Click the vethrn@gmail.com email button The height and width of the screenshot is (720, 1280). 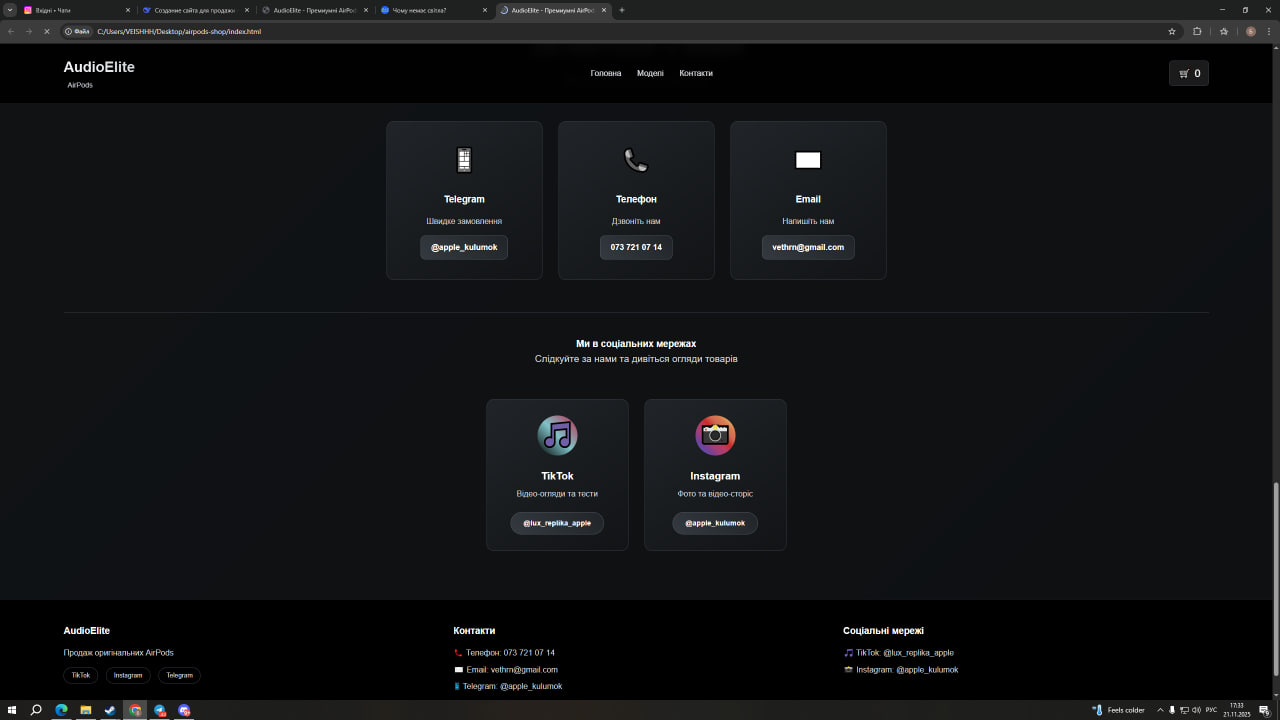tap(808, 247)
